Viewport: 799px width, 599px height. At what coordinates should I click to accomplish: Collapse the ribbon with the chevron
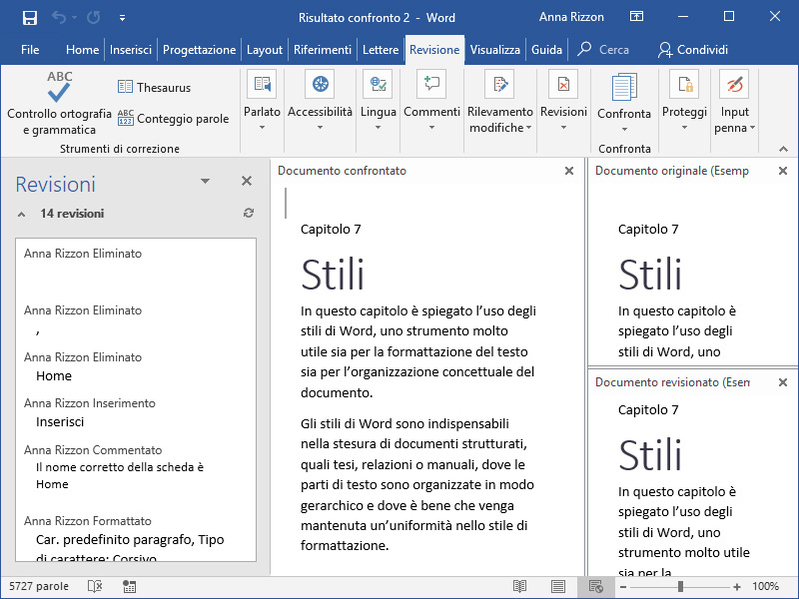(x=783, y=149)
